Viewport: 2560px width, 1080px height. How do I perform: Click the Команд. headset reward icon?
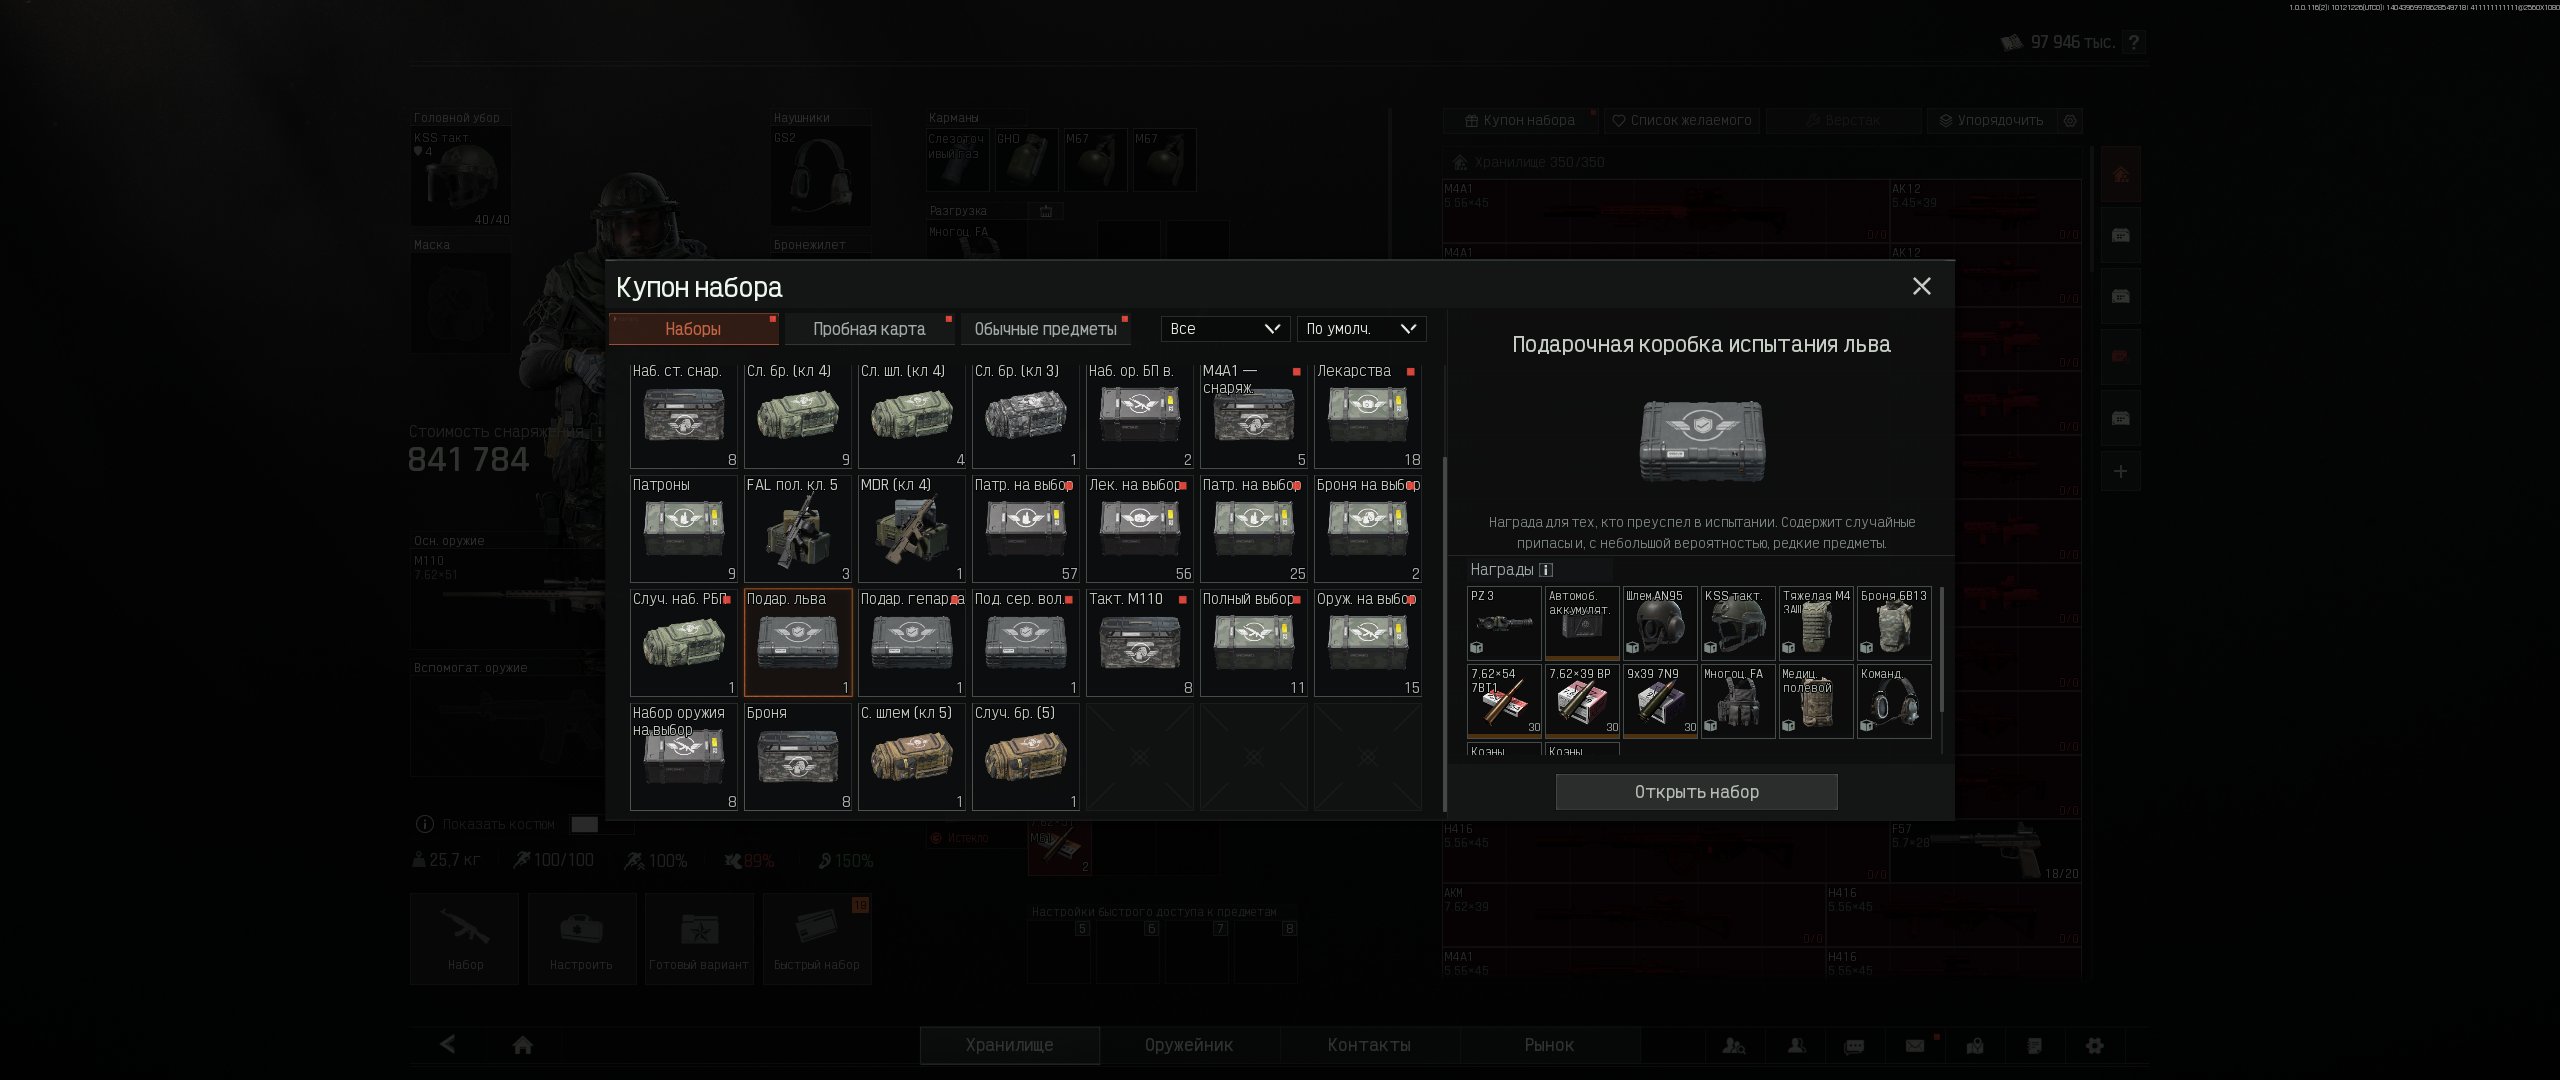pos(1894,701)
